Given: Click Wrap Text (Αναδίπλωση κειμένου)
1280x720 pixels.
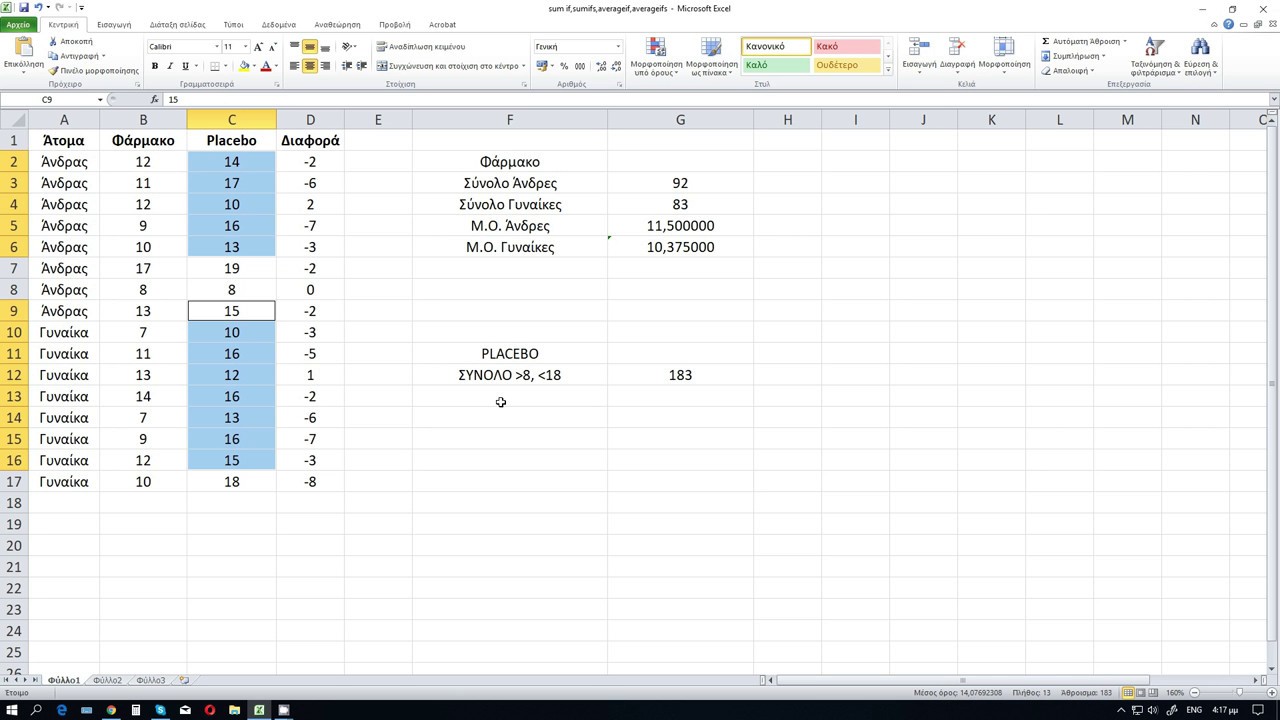Looking at the screenshot, I should (x=421, y=47).
